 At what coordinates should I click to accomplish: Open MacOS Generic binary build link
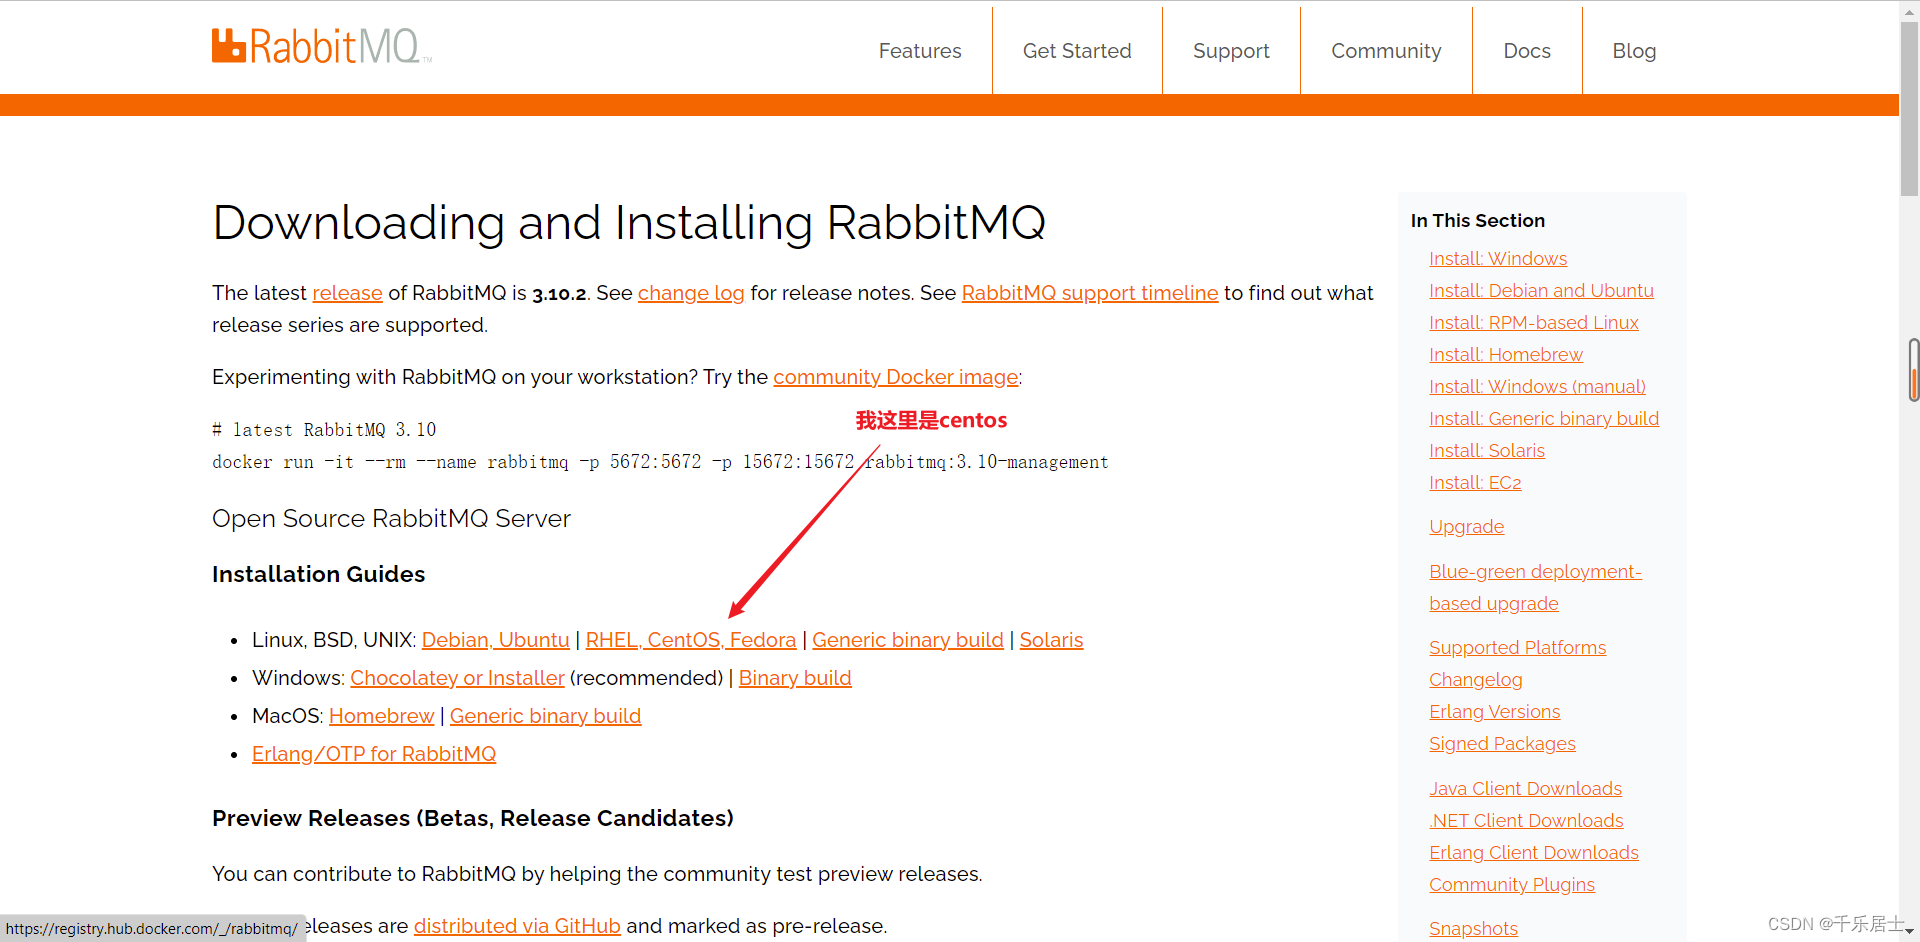click(x=545, y=716)
